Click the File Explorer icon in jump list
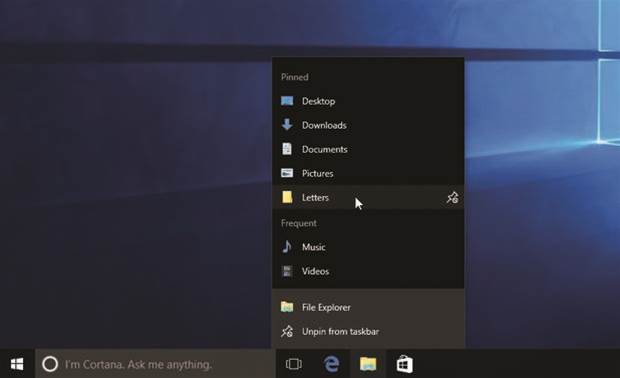The width and height of the screenshot is (620, 378). pyautogui.click(x=287, y=307)
